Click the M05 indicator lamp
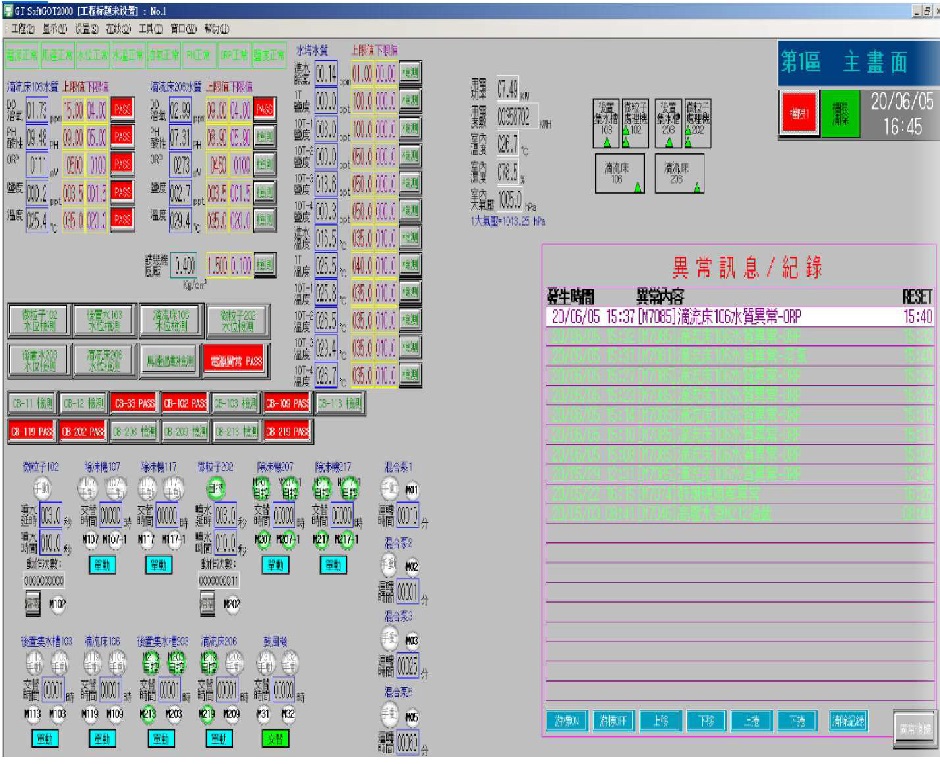 click(412, 715)
